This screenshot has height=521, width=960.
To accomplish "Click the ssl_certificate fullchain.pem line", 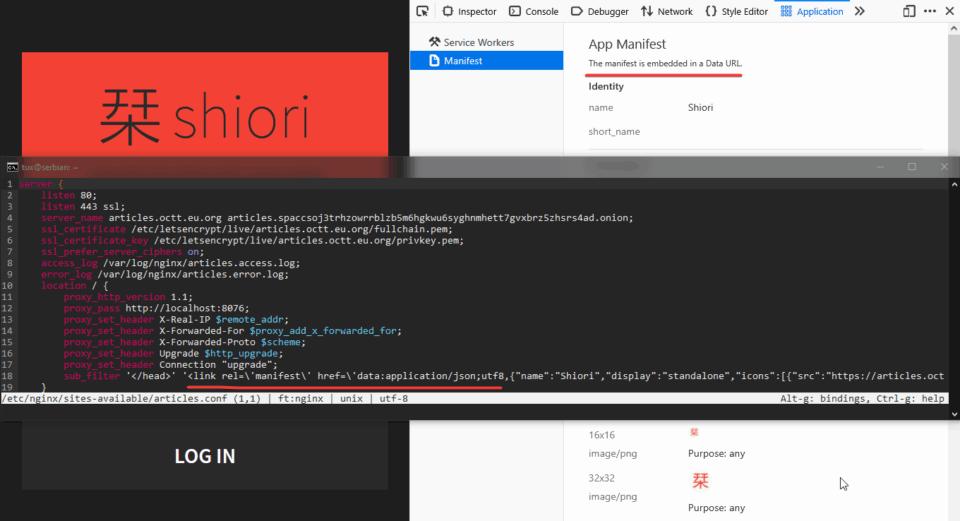I will [x=247, y=229].
